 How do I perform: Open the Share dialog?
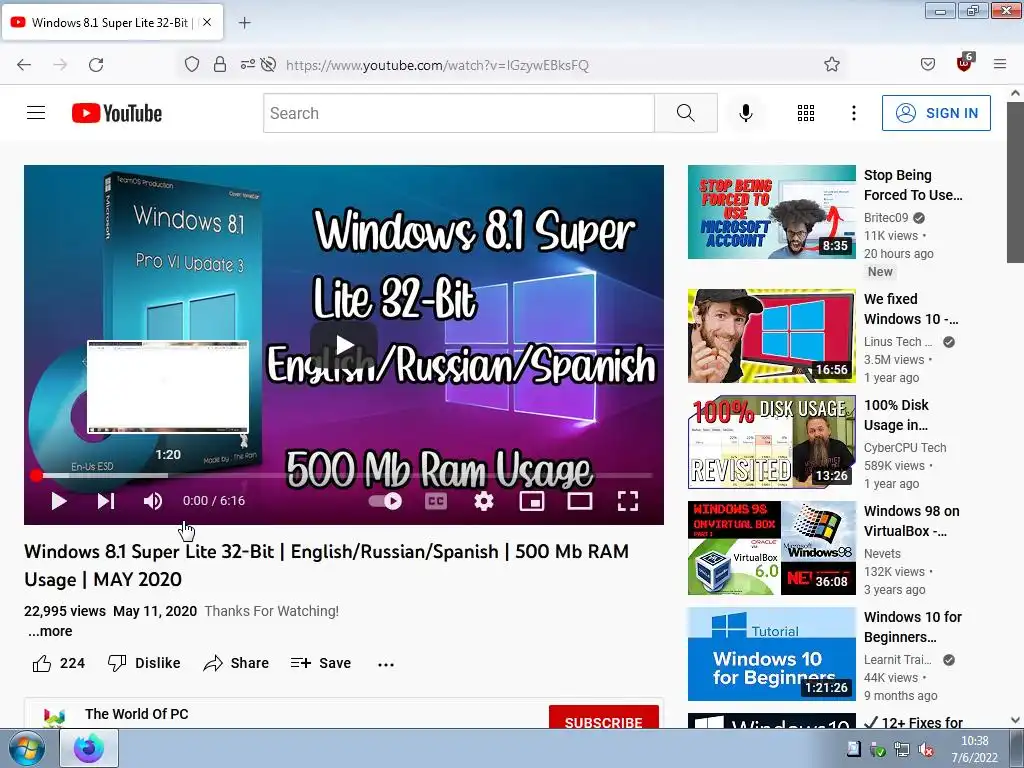236,663
